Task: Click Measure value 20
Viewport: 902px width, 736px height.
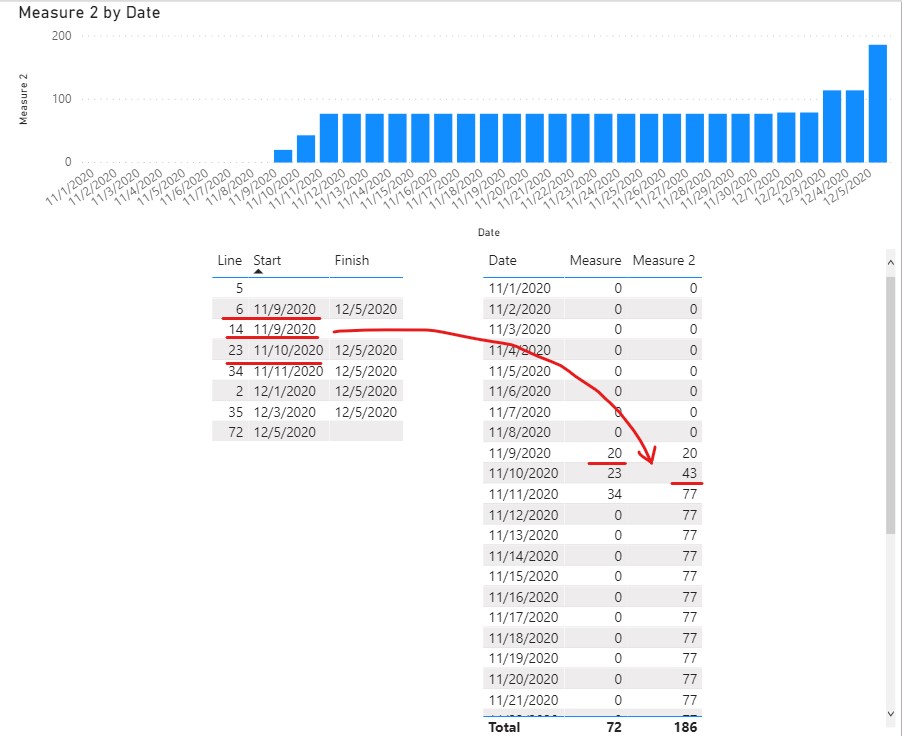Action: (614, 453)
